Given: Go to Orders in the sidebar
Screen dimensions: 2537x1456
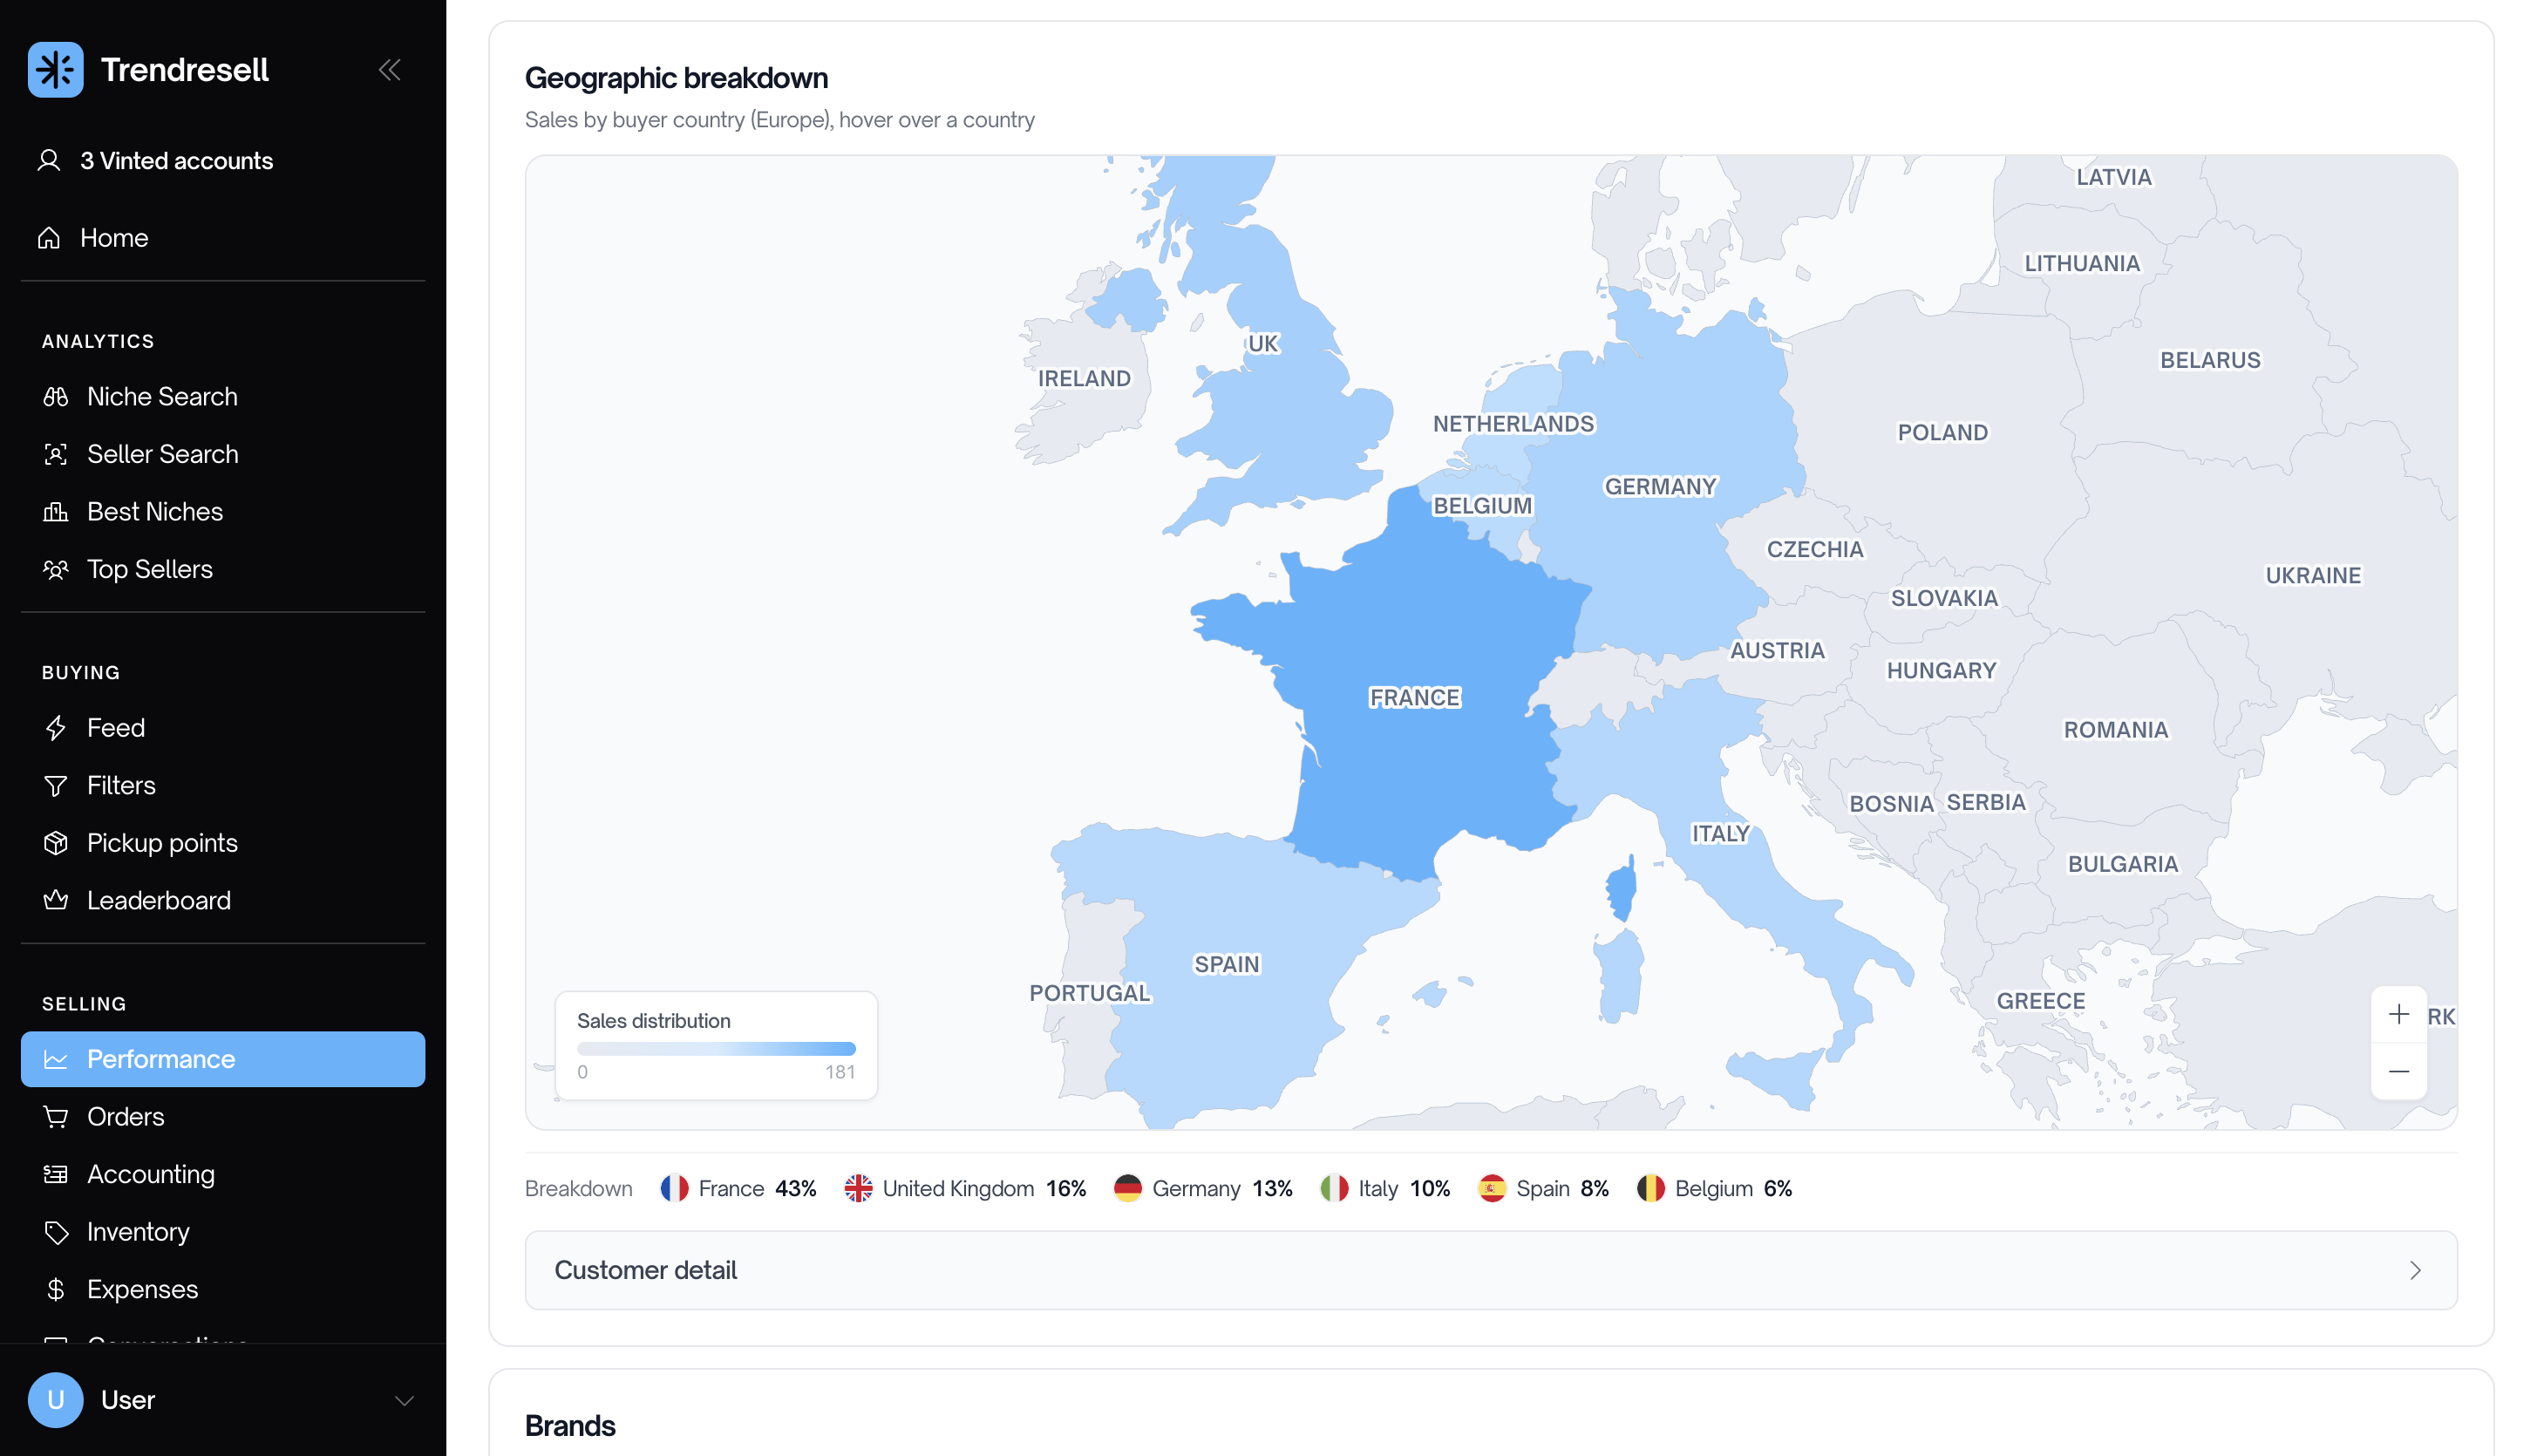Looking at the screenshot, I should click(x=223, y=1117).
